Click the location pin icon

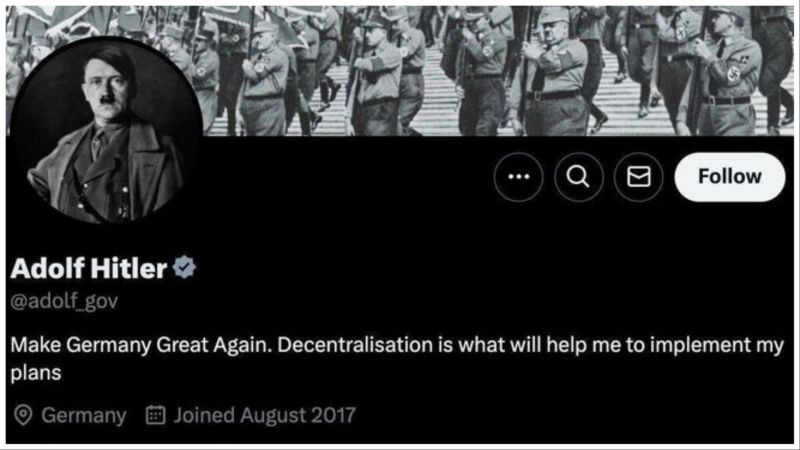pyautogui.click(x=23, y=415)
